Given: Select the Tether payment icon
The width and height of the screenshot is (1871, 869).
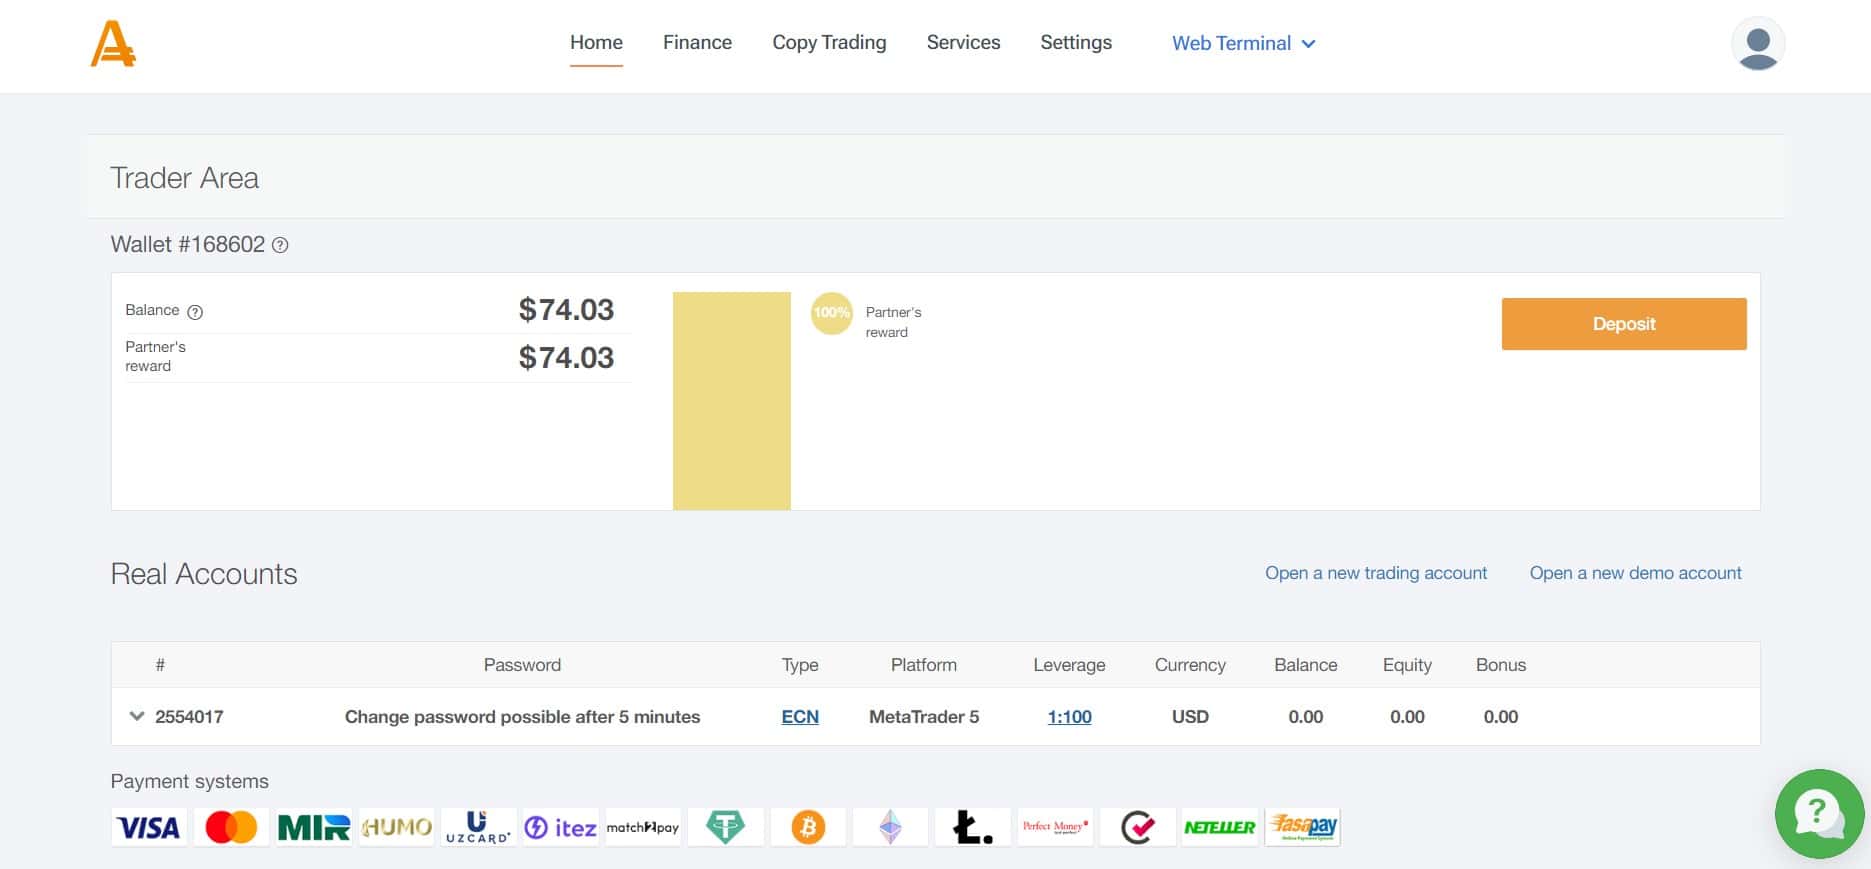Looking at the screenshot, I should click(x=726, y=827).
